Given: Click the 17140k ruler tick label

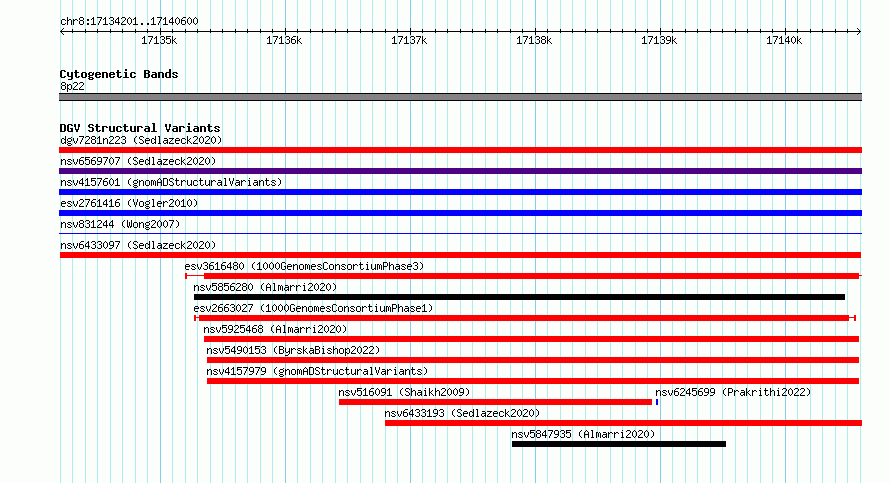Looking at the screenshot, I should (784, 40).
